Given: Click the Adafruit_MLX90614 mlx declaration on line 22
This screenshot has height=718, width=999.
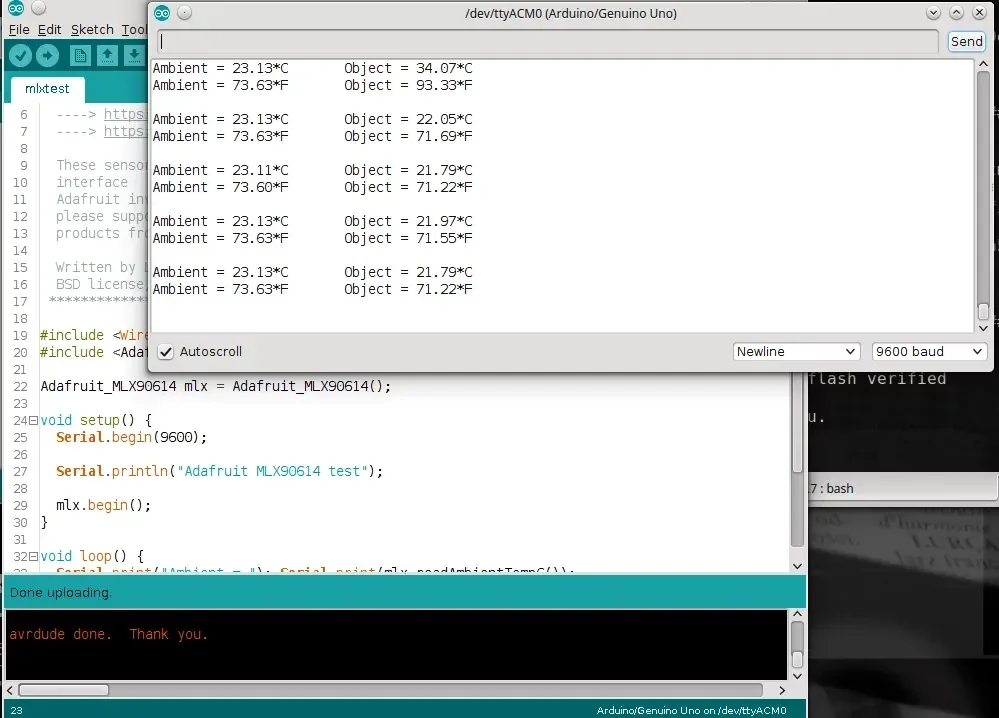Looking at the screenshot, I should point(216,386).
